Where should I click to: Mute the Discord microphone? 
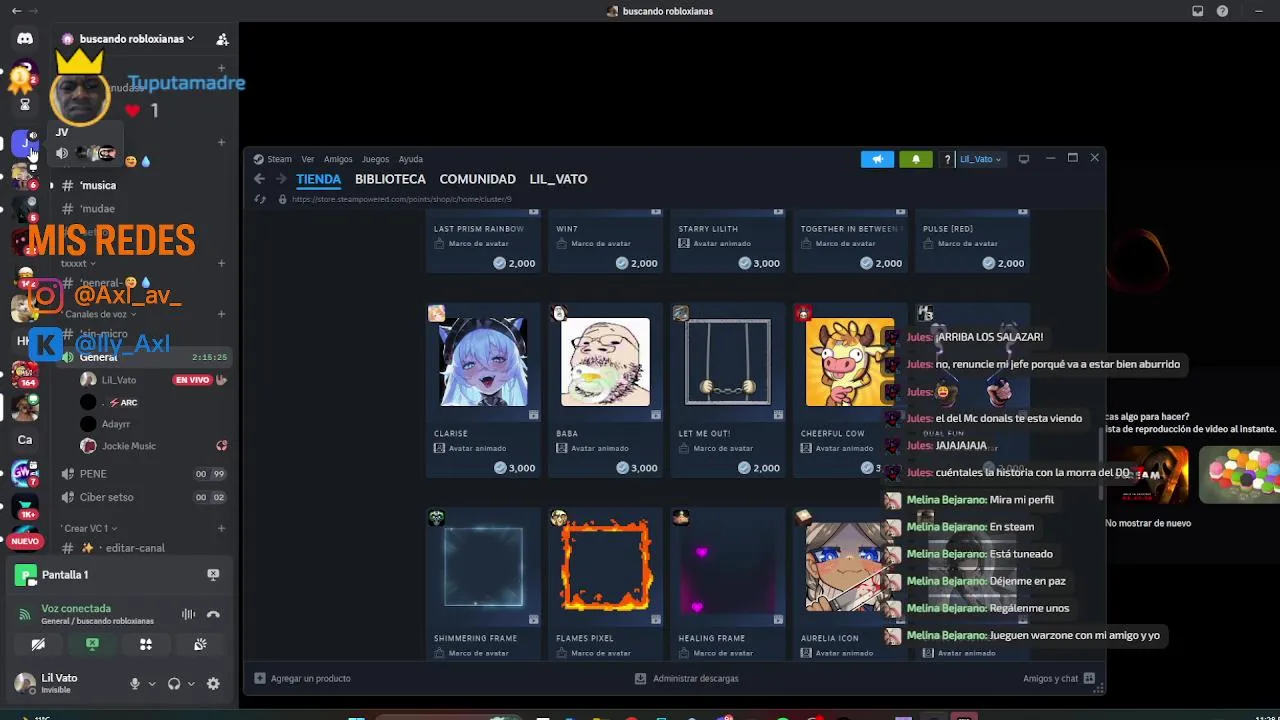(x=135, y=684)
